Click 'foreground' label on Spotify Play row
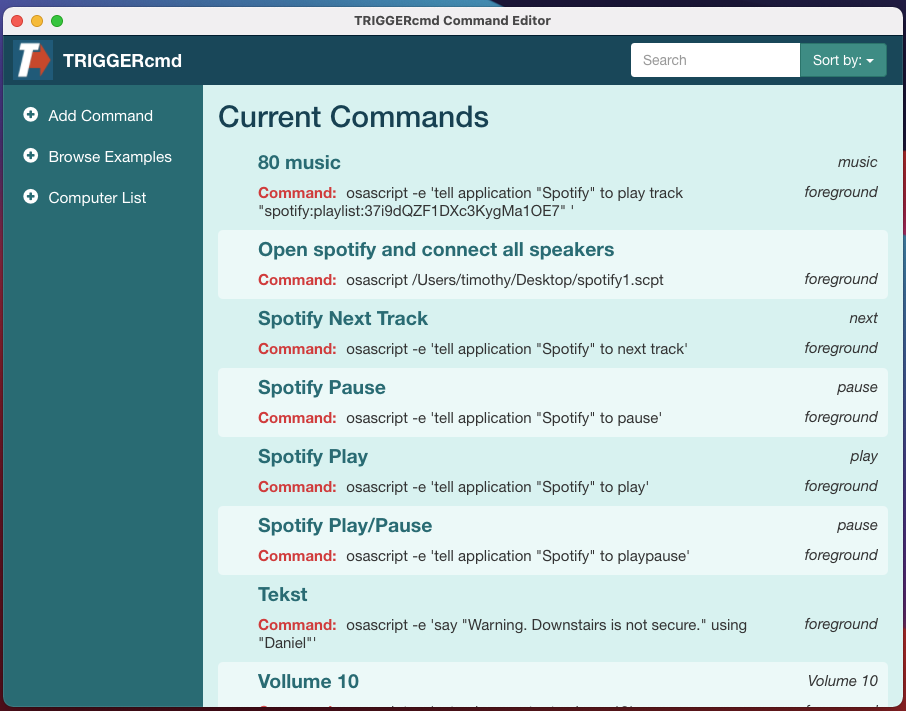906x711 pixels. (x=841, y=486)
